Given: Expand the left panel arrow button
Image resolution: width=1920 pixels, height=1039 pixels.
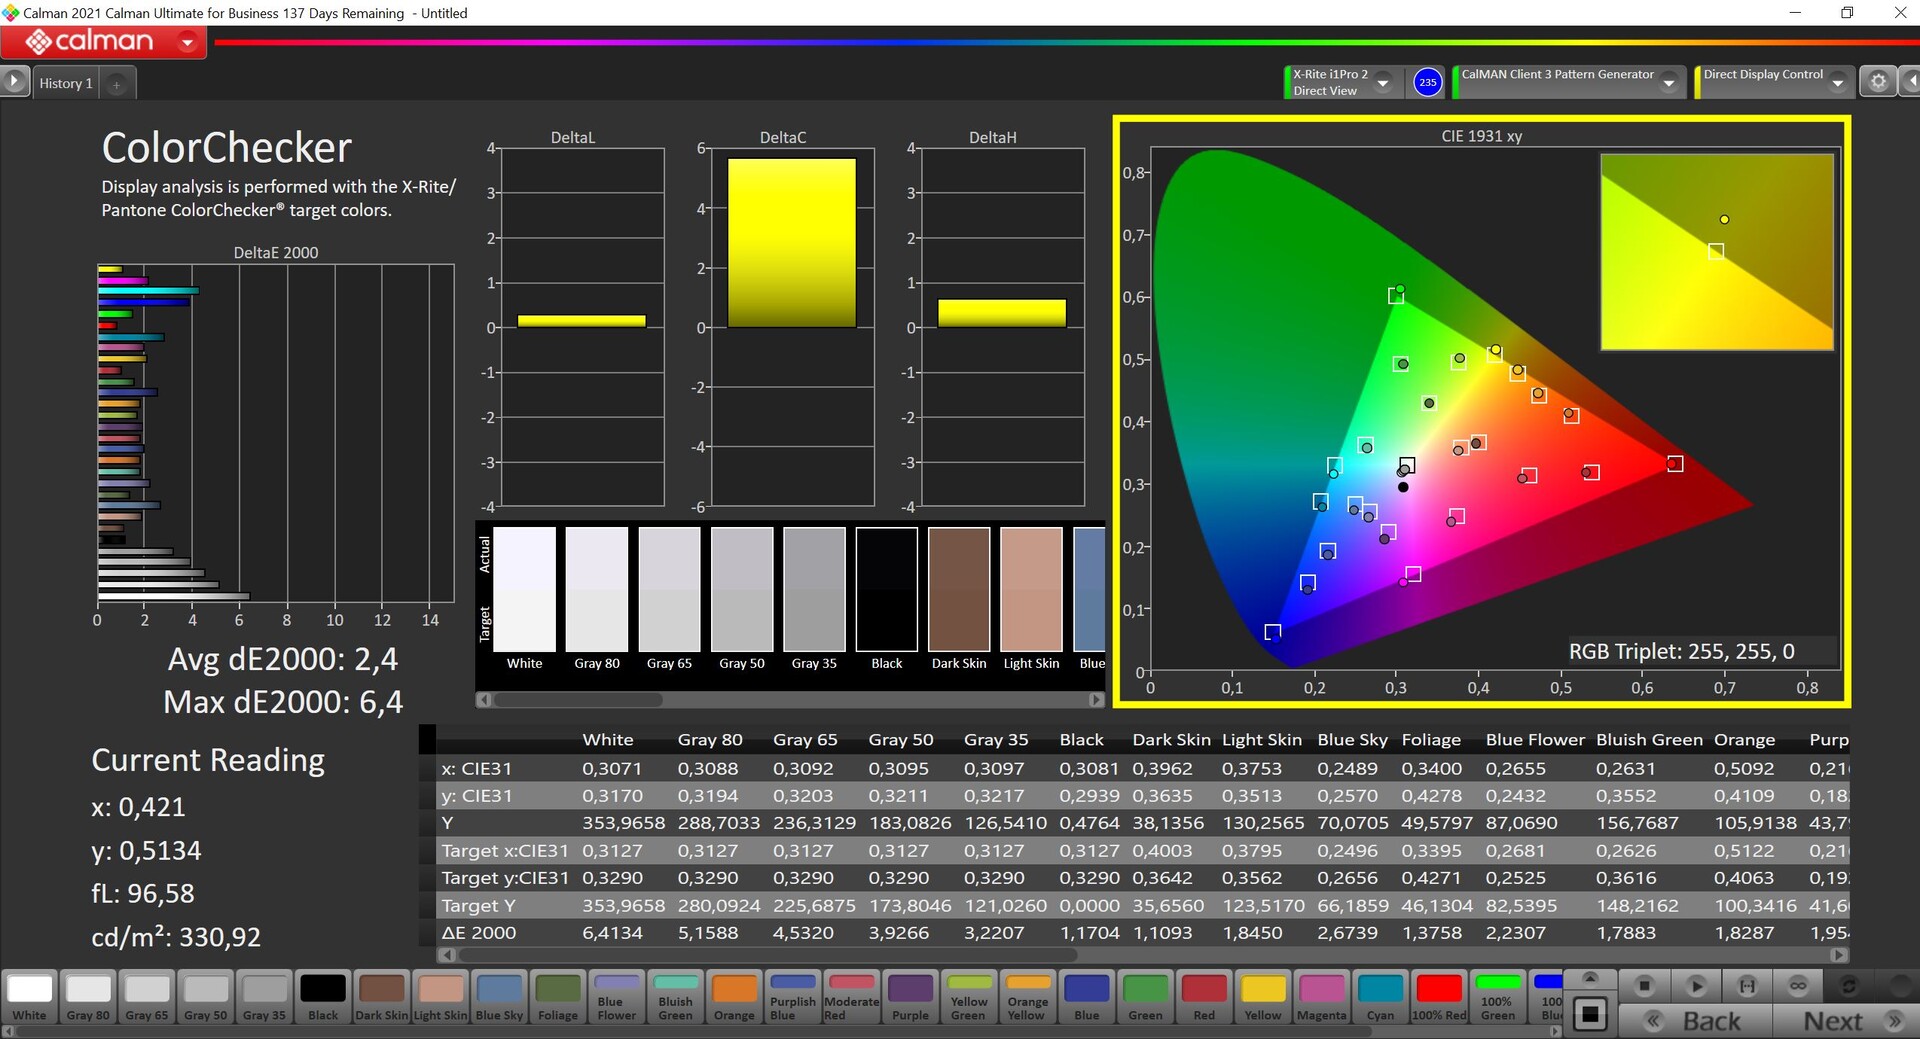Looking at the screenshot, I should 14,81.
